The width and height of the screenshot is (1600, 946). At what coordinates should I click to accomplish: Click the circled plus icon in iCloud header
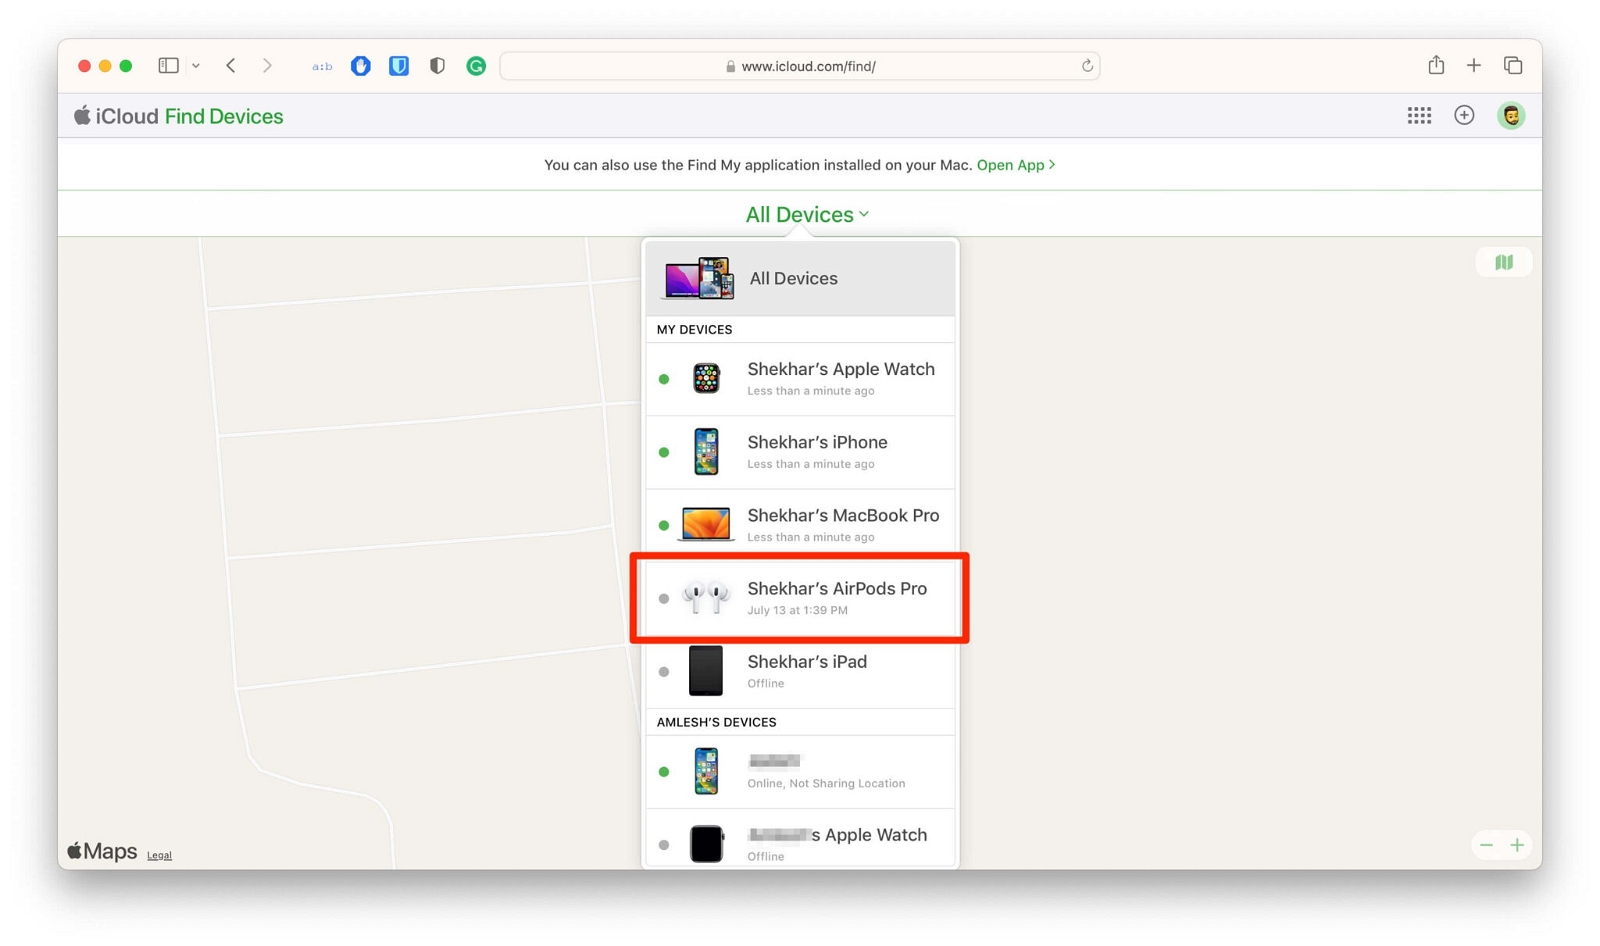[1464, 116]
